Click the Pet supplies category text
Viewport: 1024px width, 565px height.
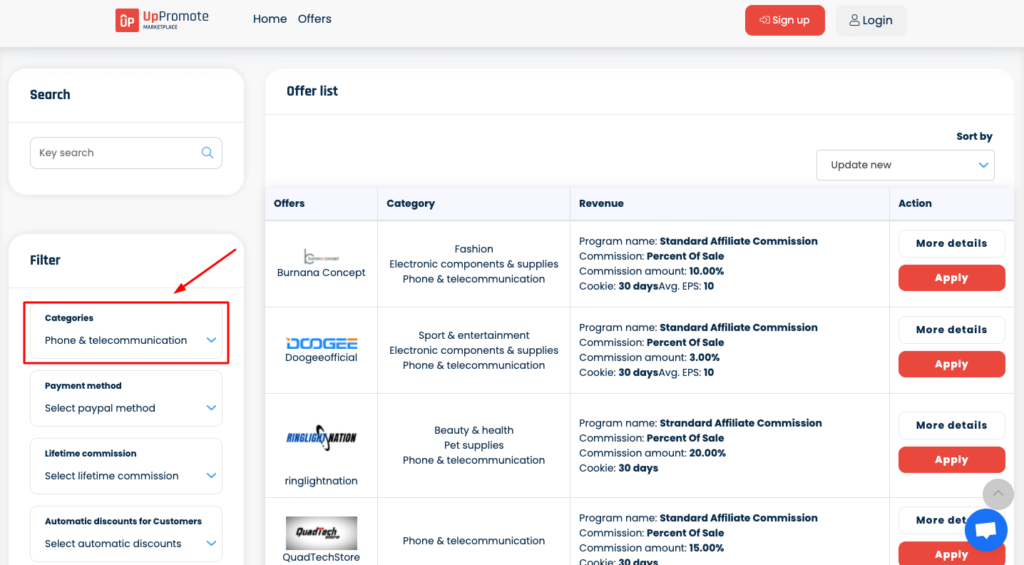474,445
